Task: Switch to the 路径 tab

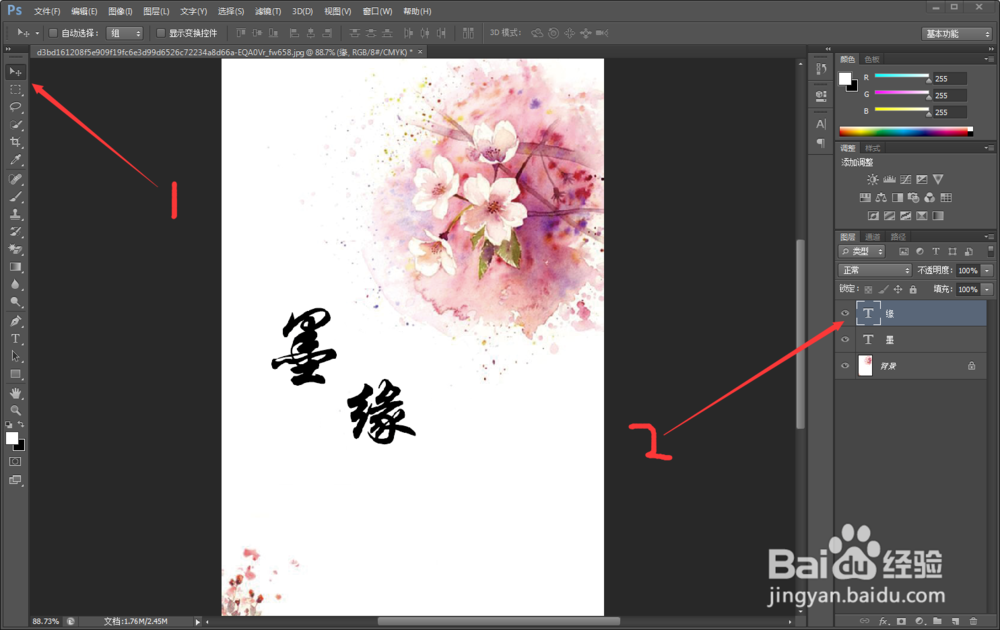Action: [x=898, y=237]
